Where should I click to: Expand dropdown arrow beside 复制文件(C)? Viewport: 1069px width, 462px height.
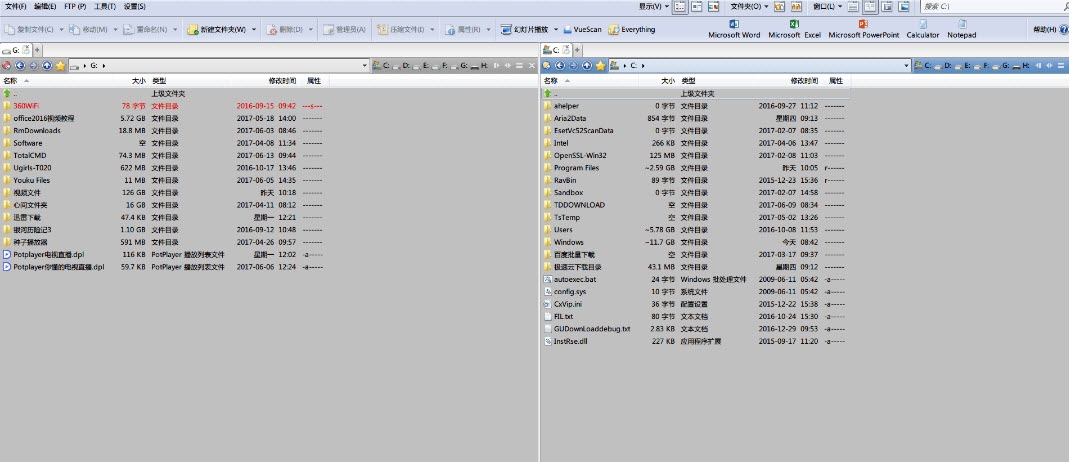click(x=61, y=30)
